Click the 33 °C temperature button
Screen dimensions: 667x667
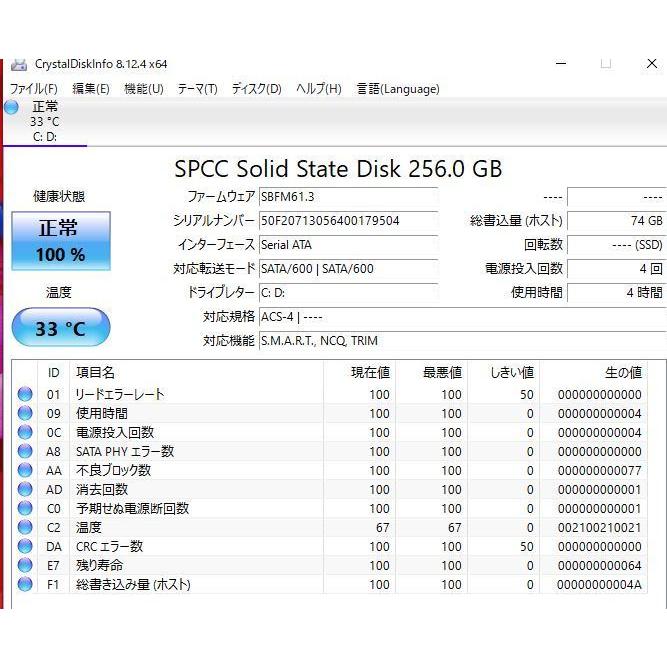(60, 328)
